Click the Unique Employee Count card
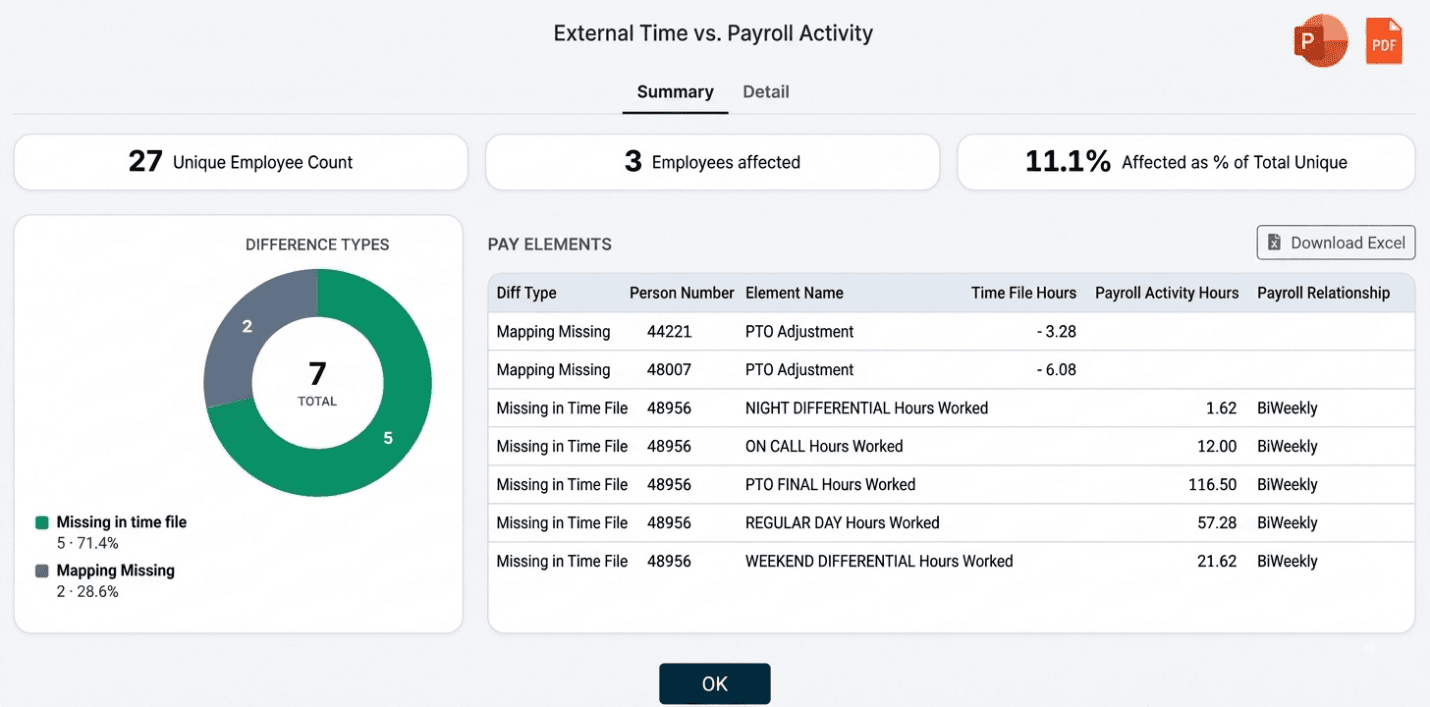 click(241, 162)
